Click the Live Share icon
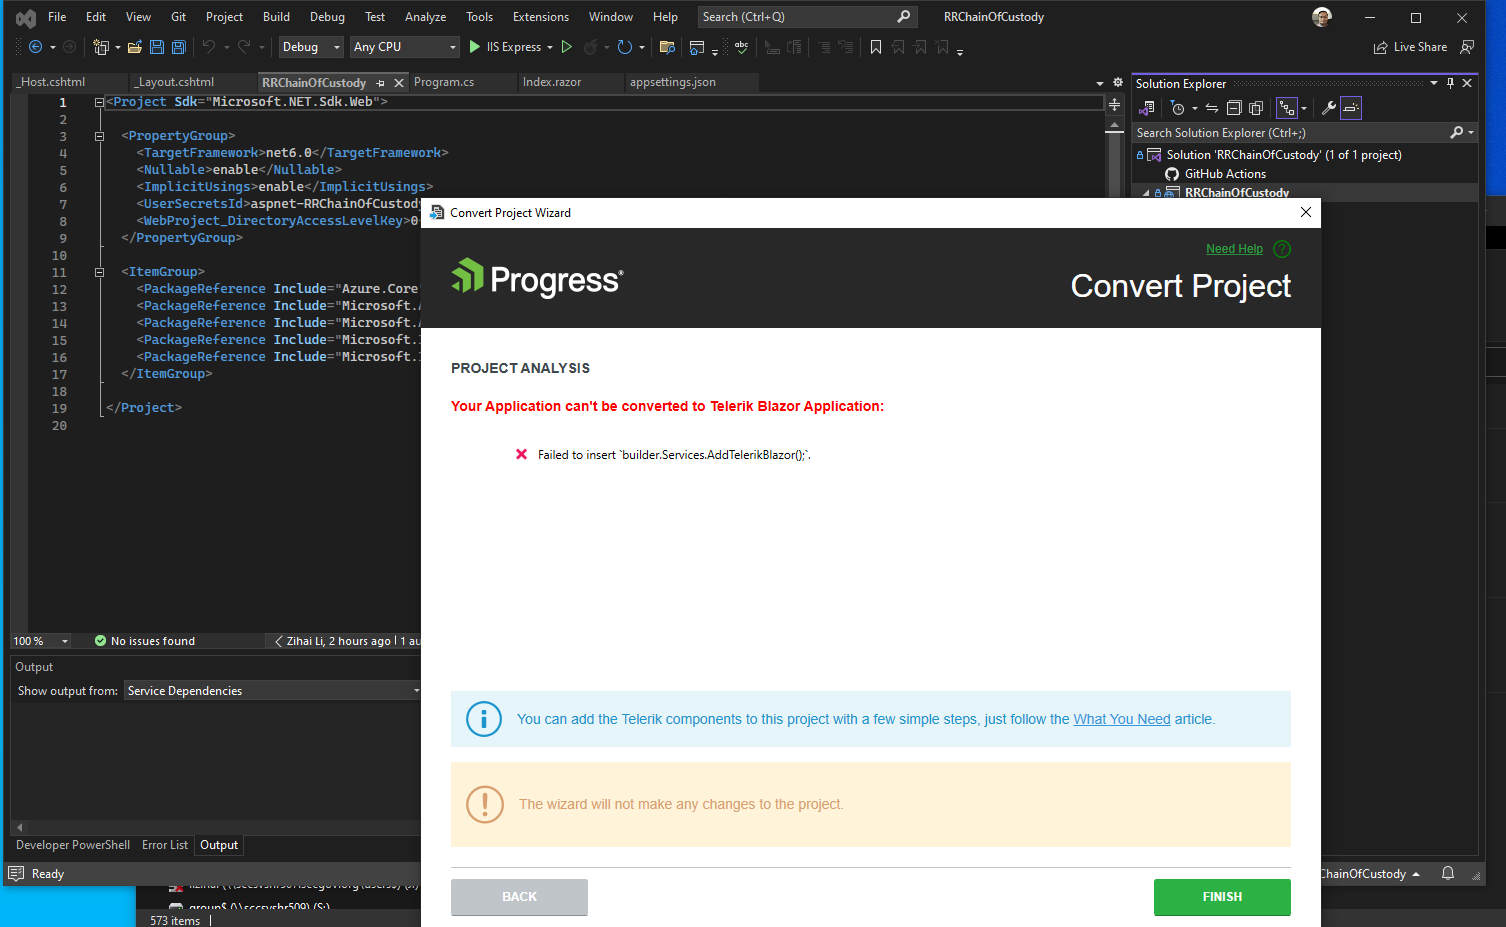1506x927 pixels. click(1381, 47)
